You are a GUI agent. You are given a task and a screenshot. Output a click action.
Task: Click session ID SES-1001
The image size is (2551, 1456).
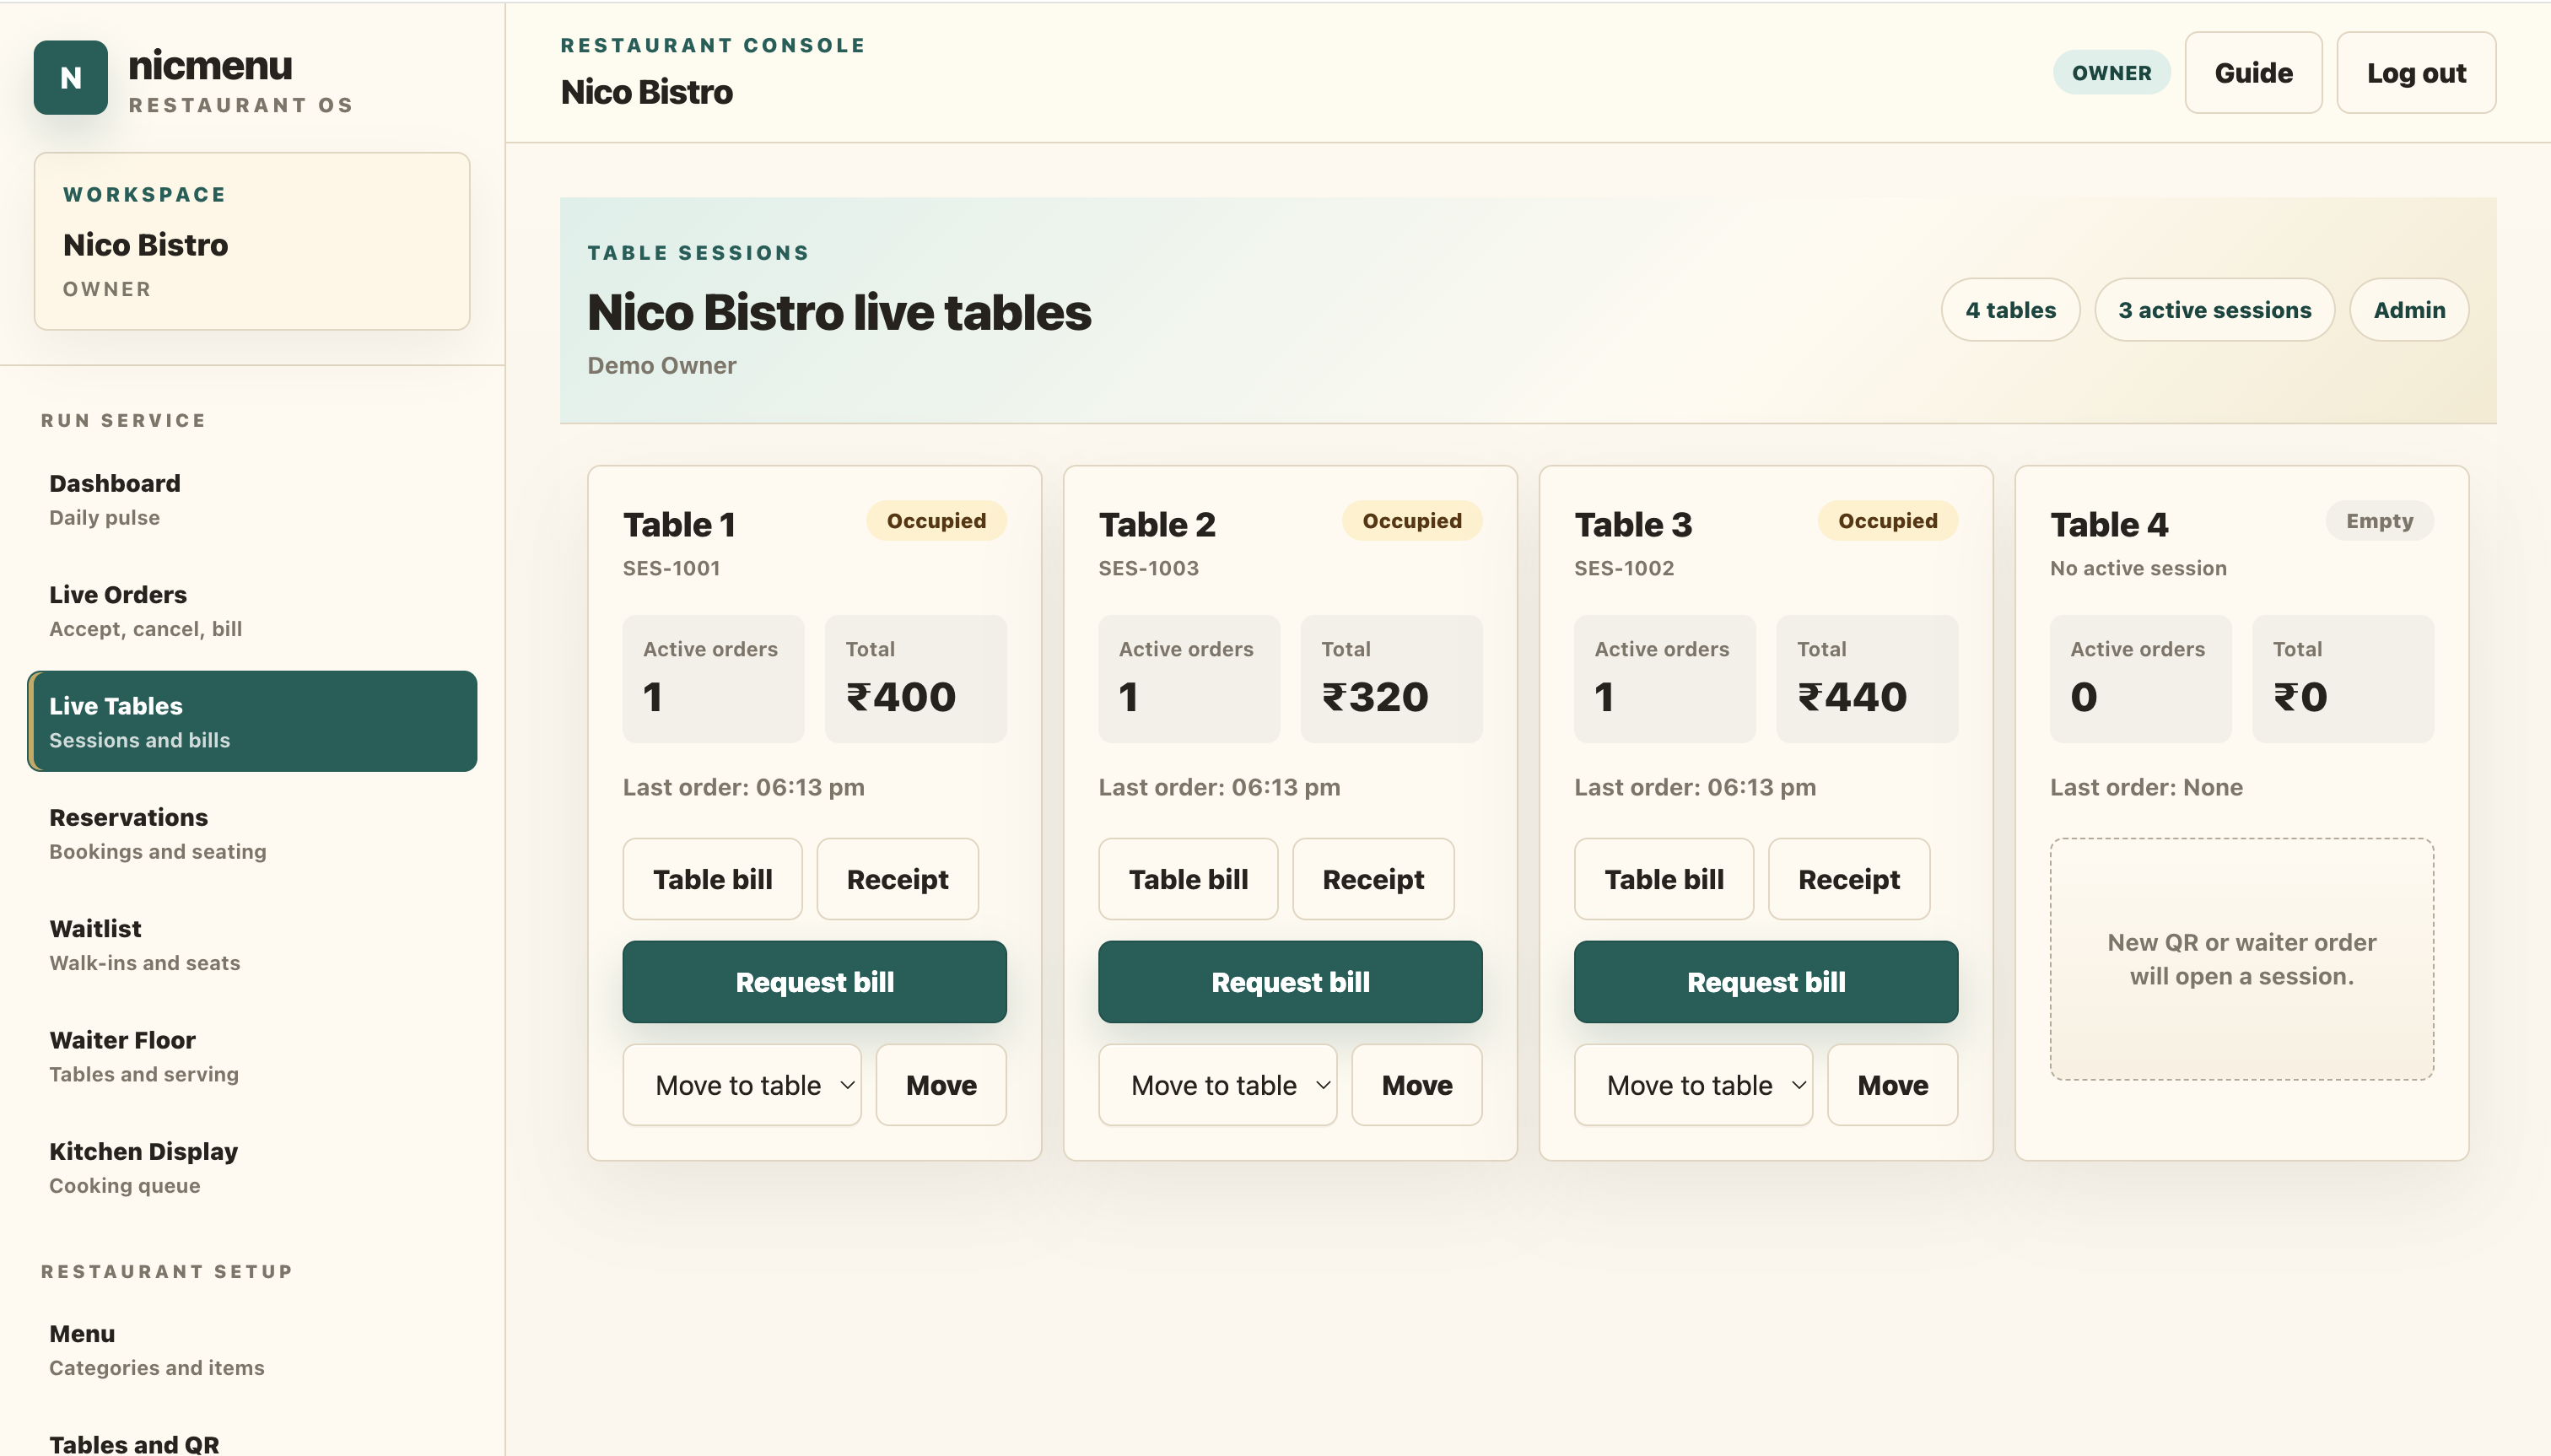pyautogui.click(x=671, y=568)
